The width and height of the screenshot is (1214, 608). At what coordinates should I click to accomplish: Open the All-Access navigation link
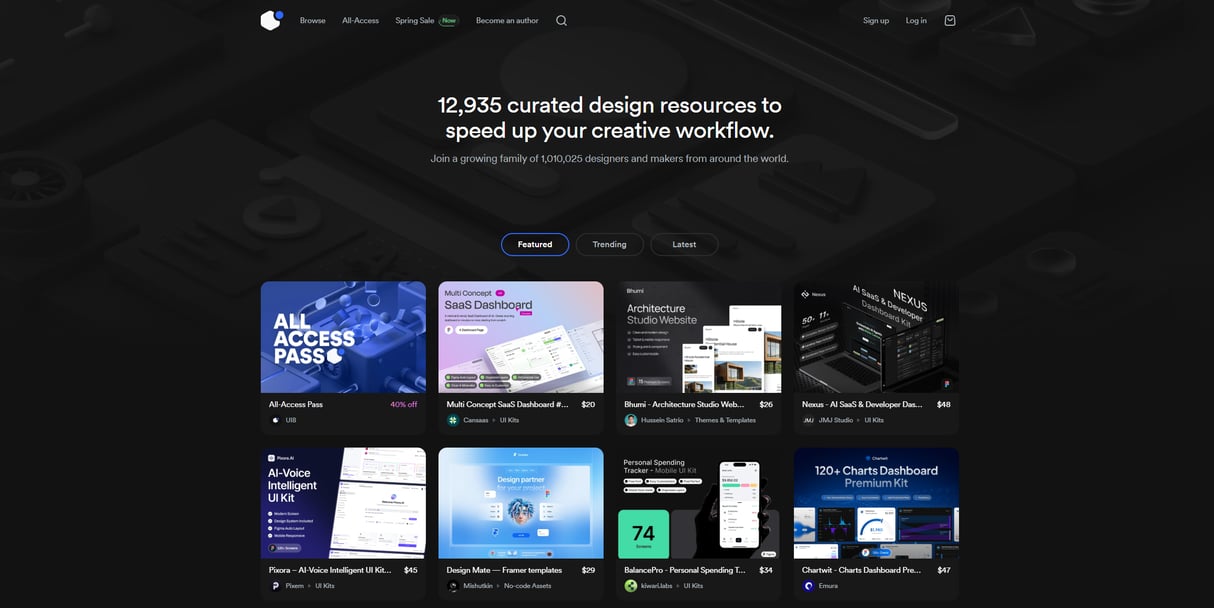tap(360, 20)
